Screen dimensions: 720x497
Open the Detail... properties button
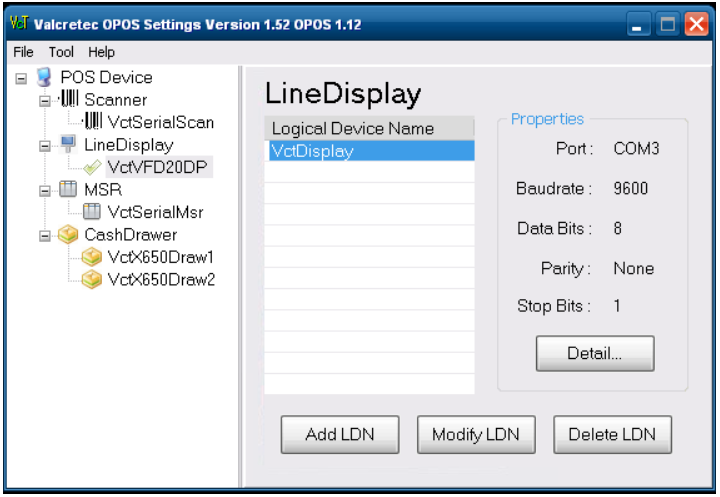point(595,353)
